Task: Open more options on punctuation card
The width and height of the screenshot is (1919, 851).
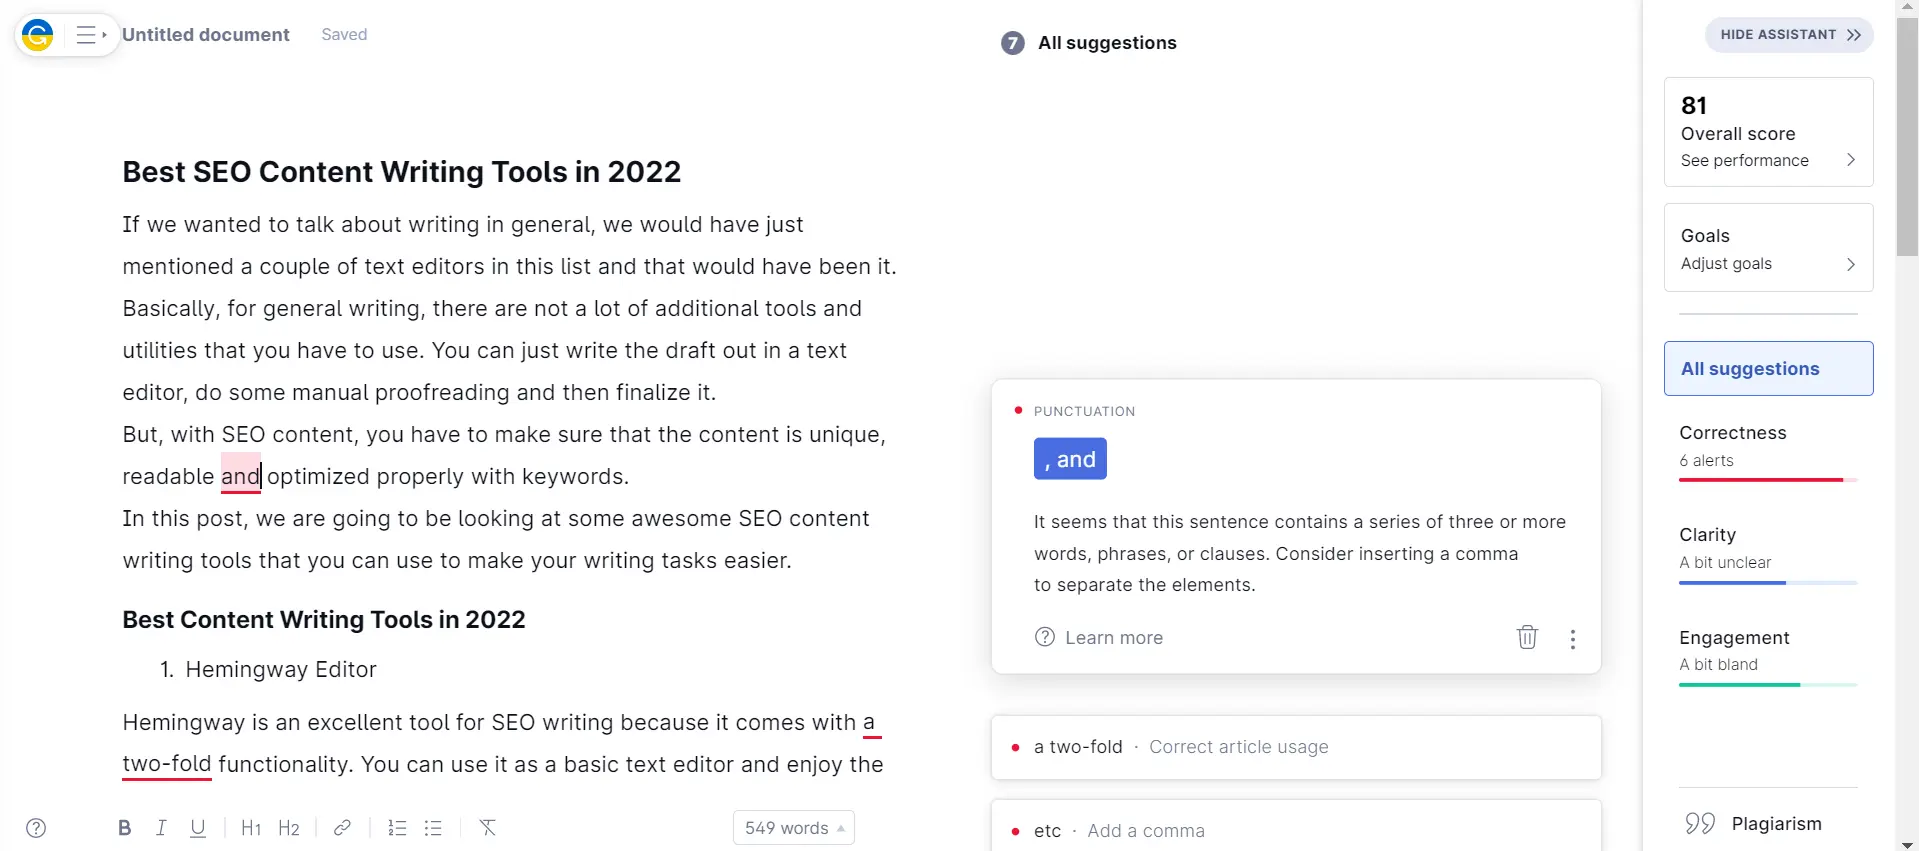Action: point(1573,639)
